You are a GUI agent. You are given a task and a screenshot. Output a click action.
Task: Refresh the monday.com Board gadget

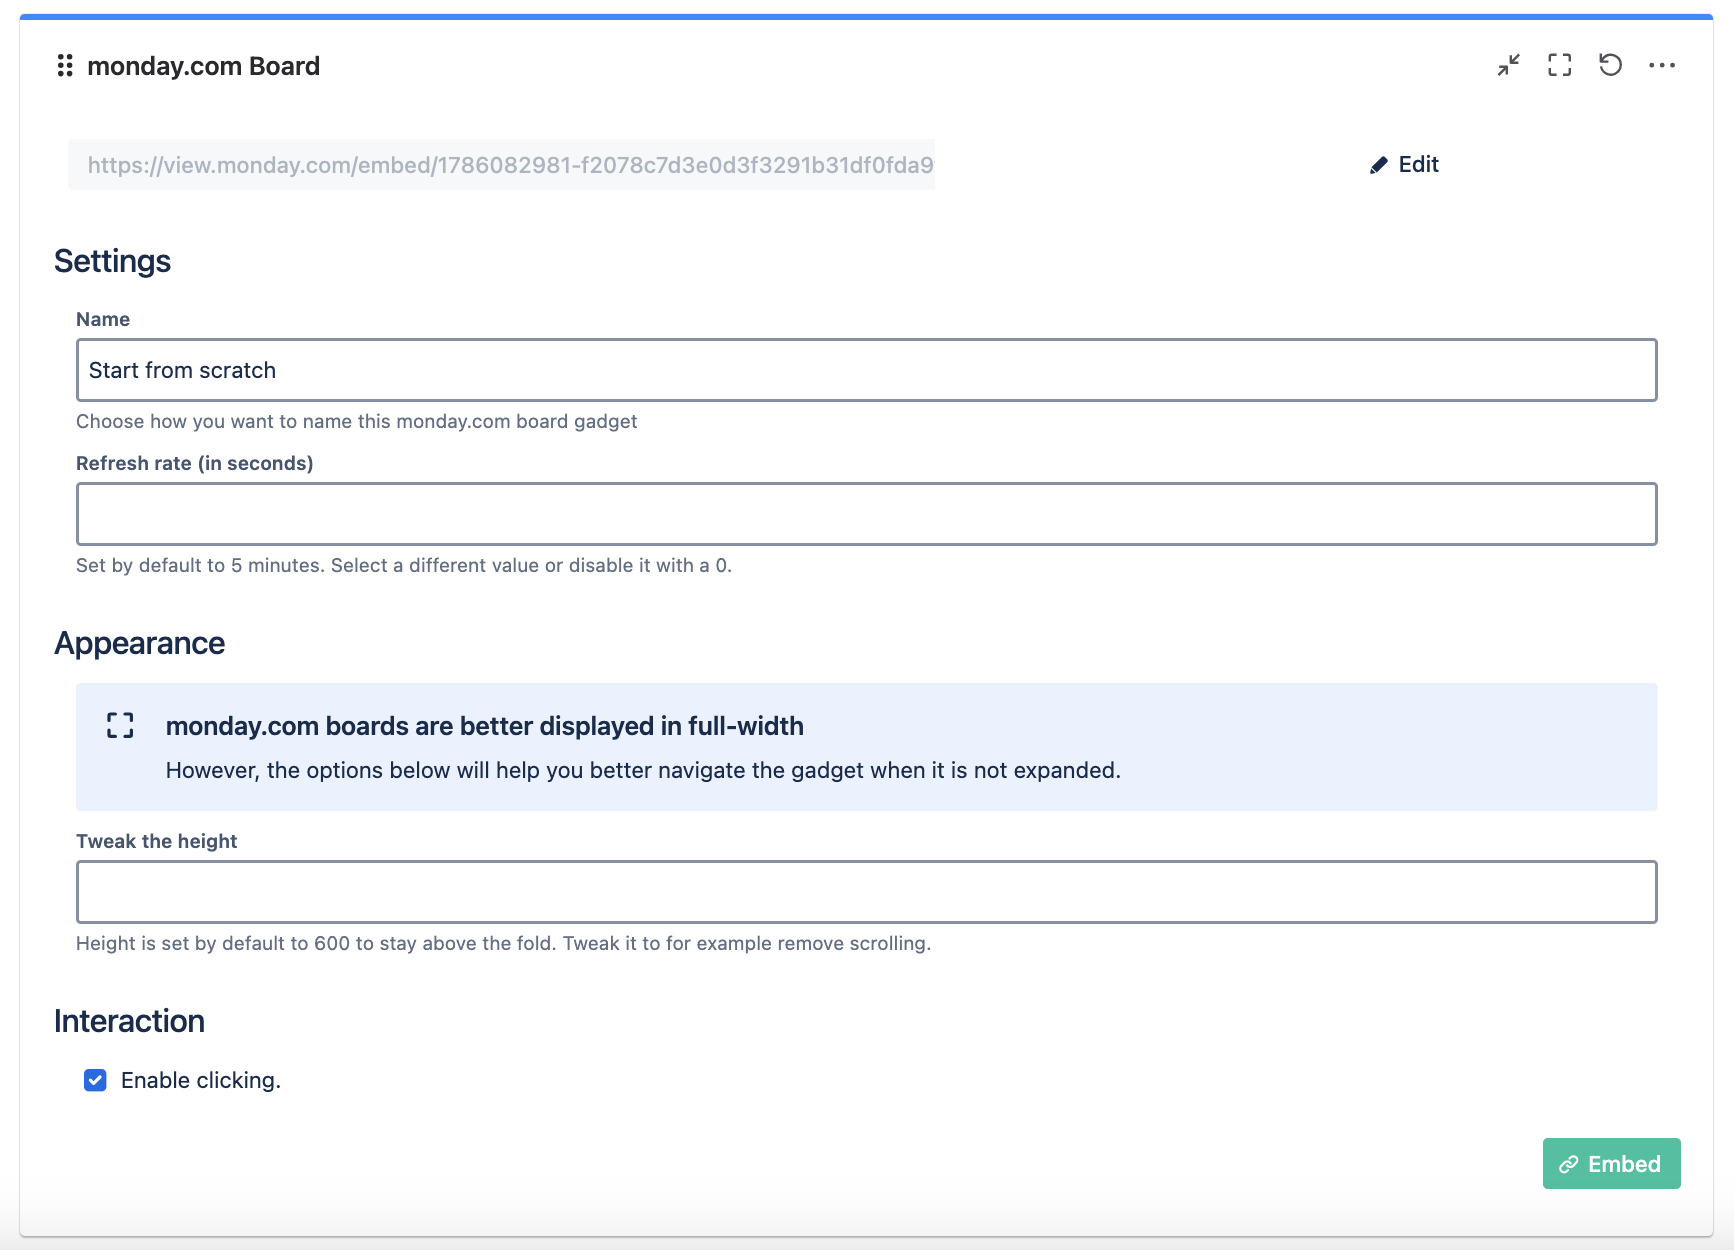click(x=1610, y=65)
